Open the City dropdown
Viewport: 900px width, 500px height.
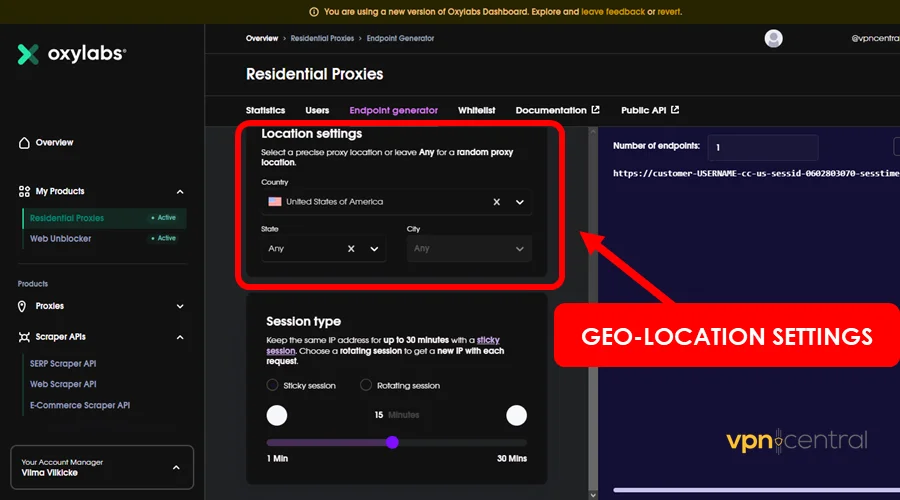click(469, 249)
